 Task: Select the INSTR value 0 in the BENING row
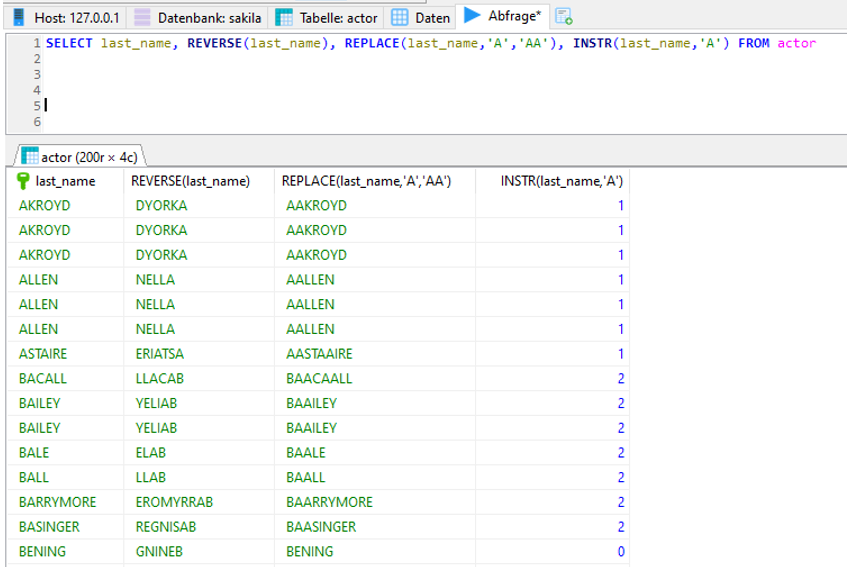tap(620, 552)
